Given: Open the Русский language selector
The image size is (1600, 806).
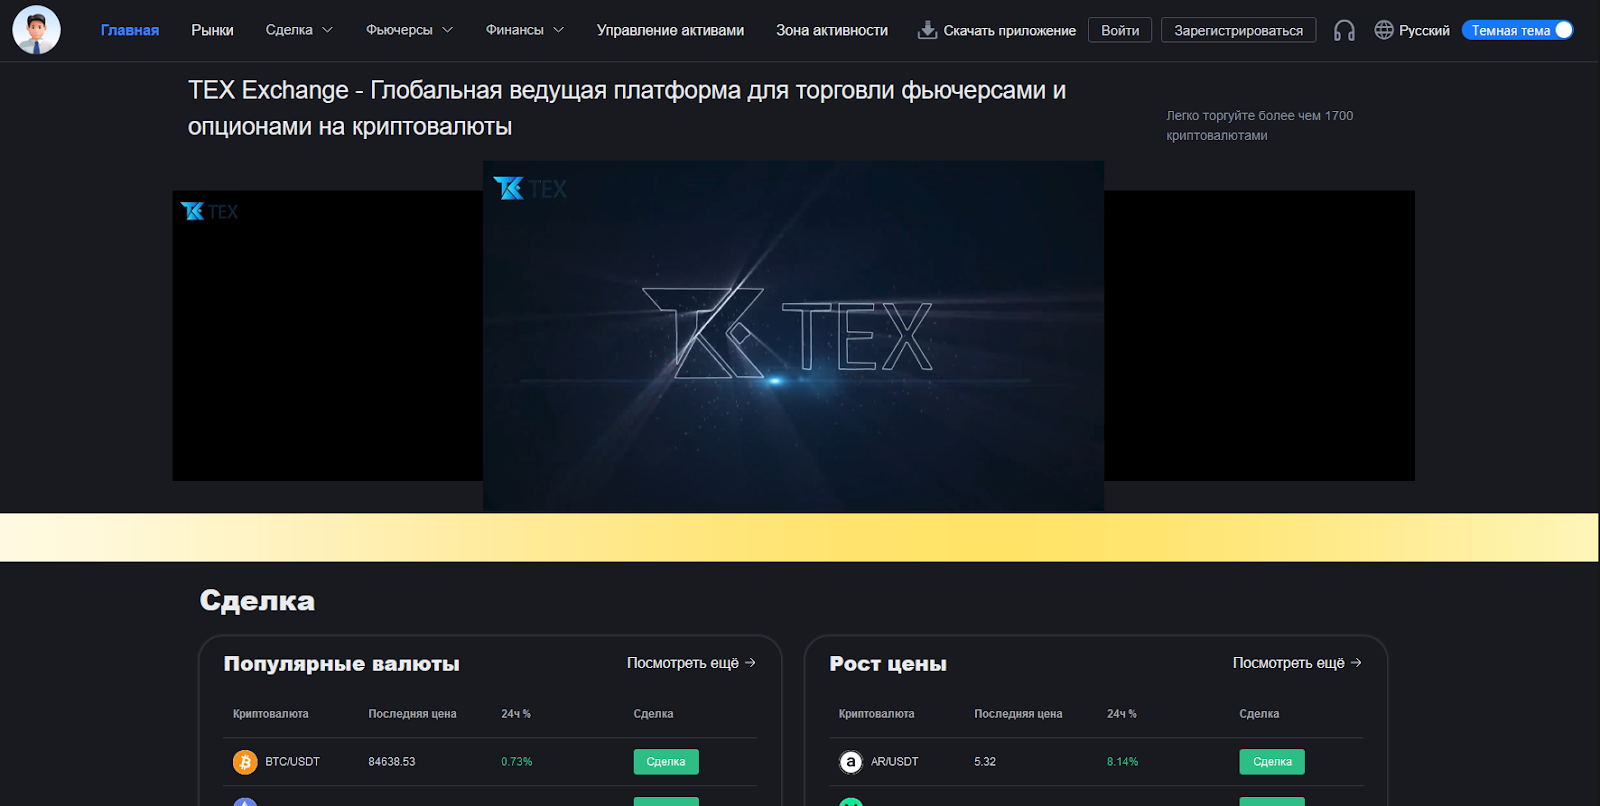Looking at the screenshot, I should [1412, 30].
